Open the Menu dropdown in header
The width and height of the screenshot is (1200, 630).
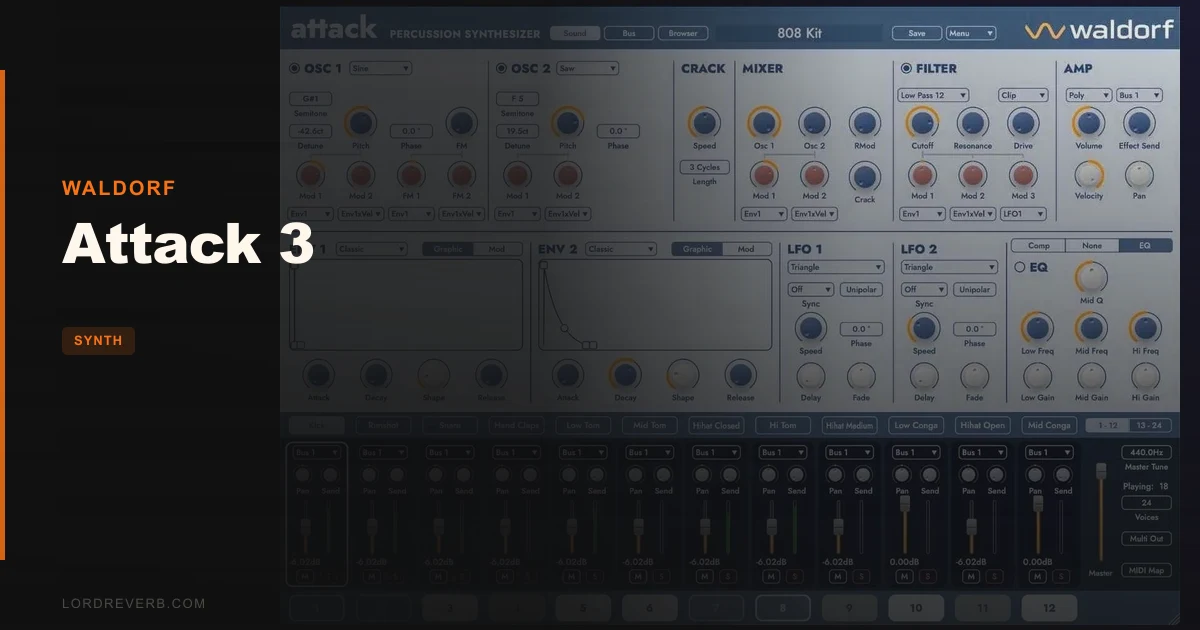pos(971,33)
